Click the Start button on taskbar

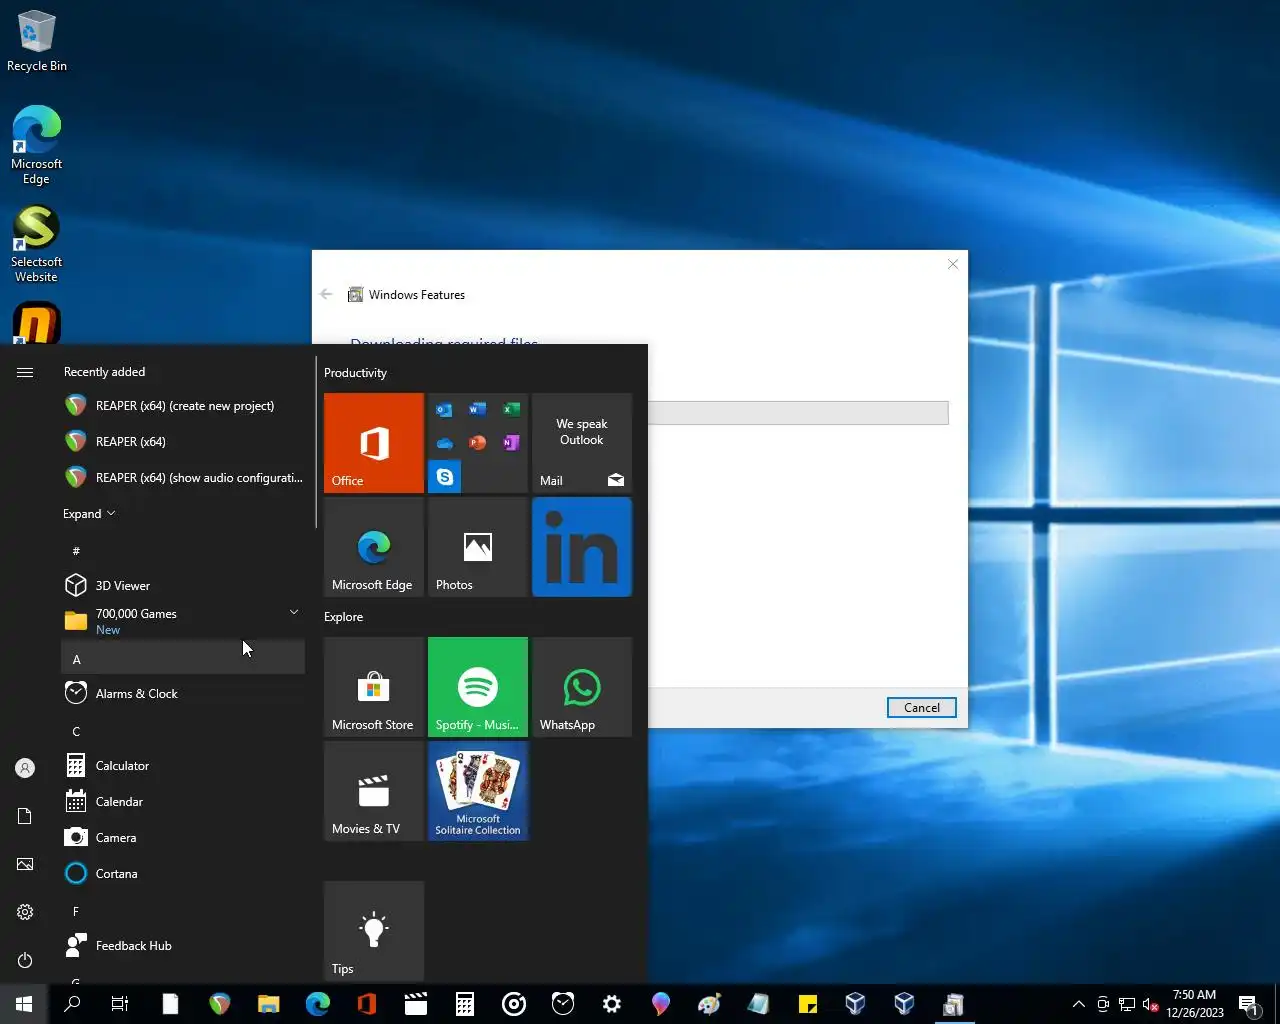pos(24,1004)
